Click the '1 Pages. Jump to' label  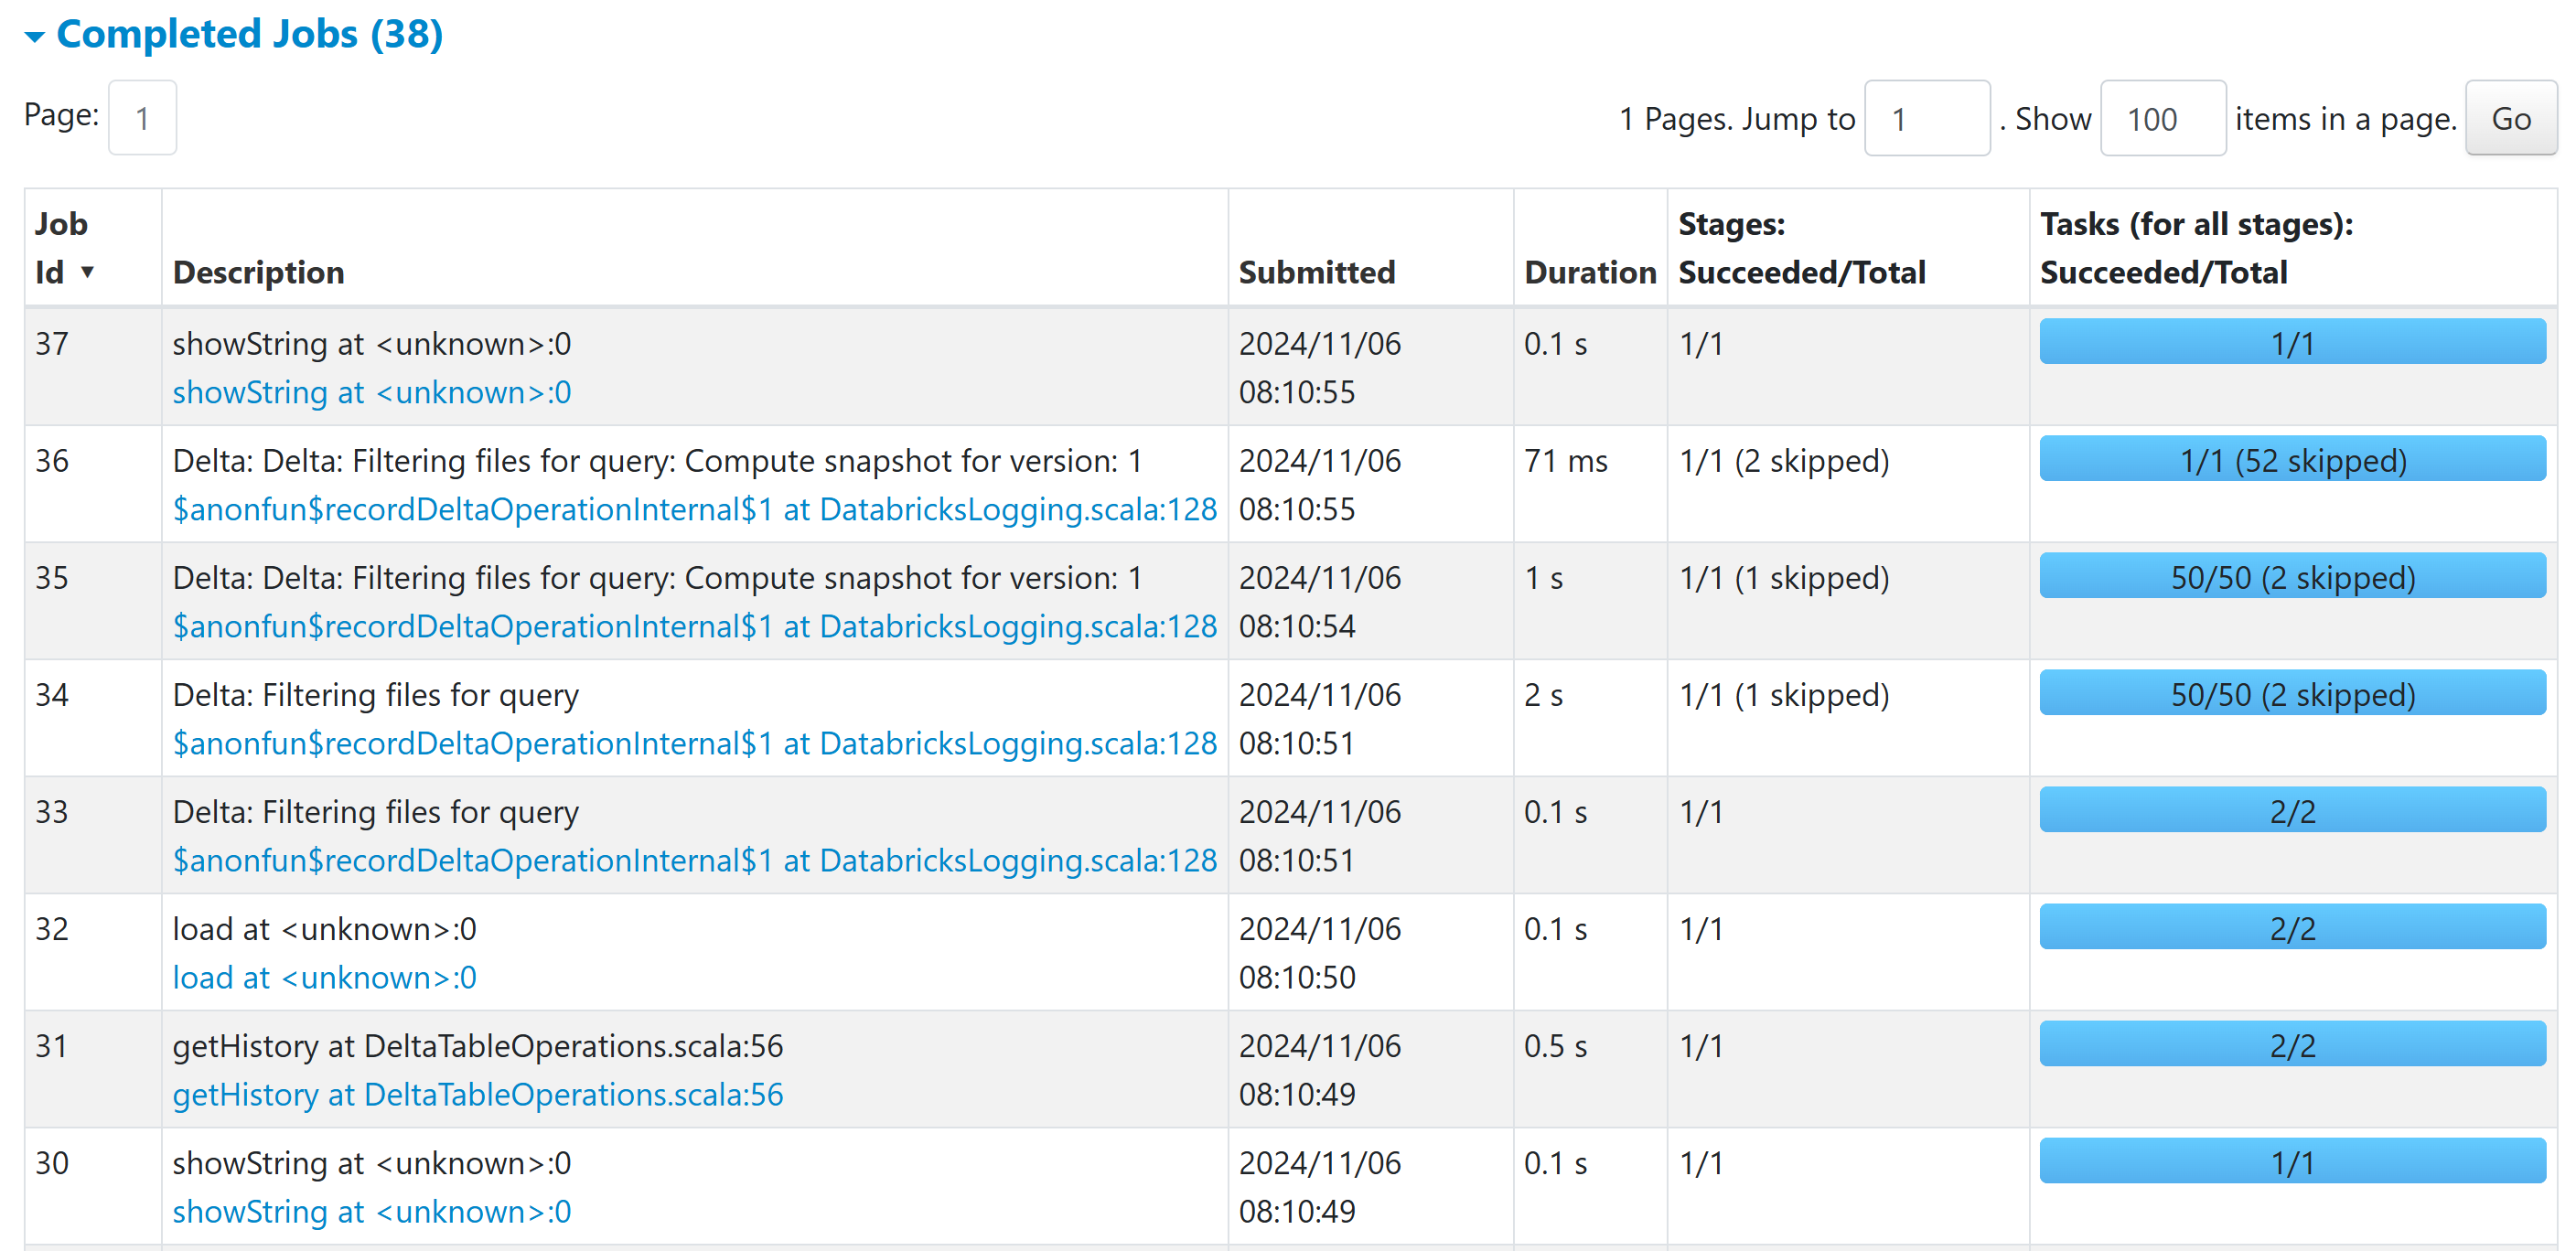1737,119
